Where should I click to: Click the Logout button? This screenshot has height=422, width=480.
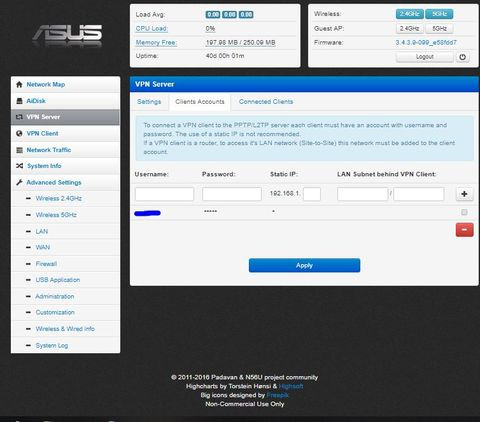(425, 57)
